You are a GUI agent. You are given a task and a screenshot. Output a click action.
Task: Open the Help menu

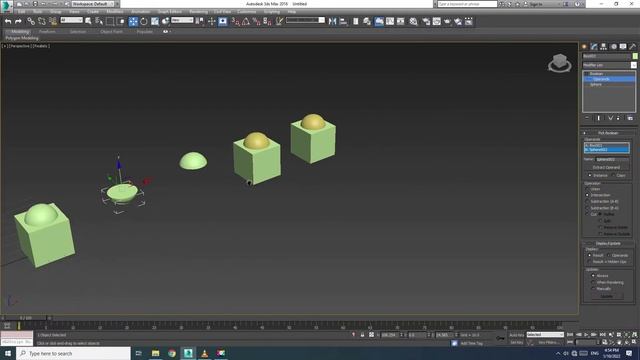point(292,12)
